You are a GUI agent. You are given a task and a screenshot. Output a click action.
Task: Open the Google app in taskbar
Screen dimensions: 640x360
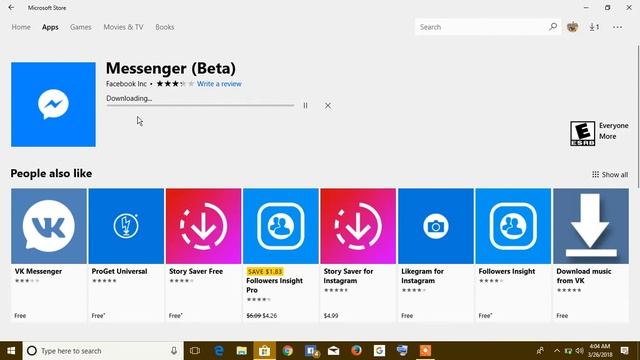[379, 351]
